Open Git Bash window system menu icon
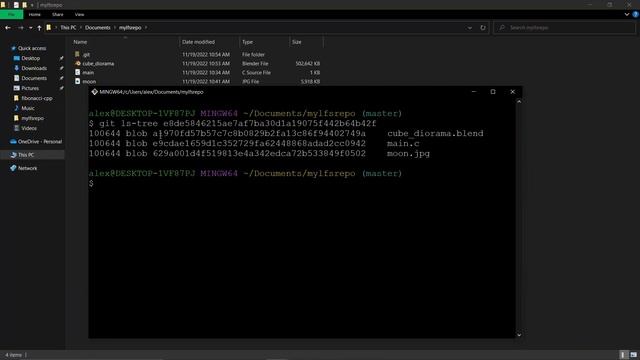640x360 pixels. click(x=94, y=92)
